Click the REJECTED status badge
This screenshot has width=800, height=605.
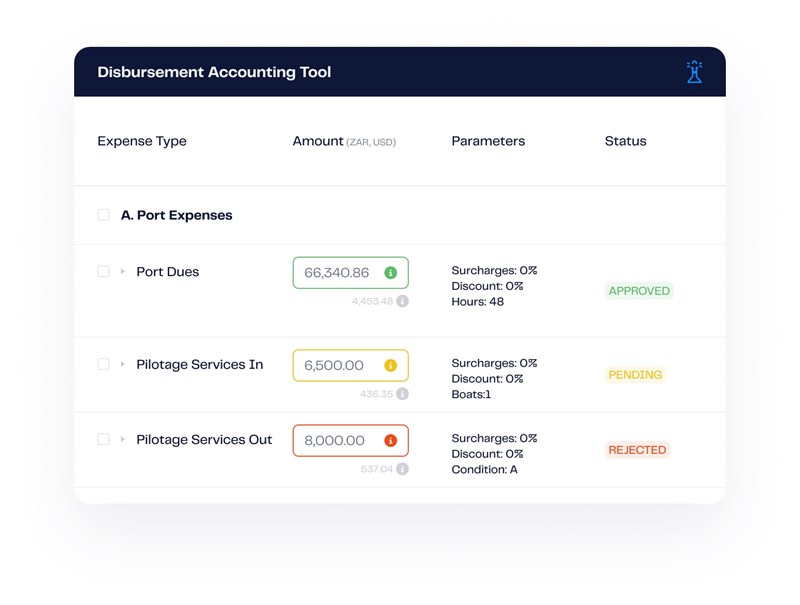637,450
